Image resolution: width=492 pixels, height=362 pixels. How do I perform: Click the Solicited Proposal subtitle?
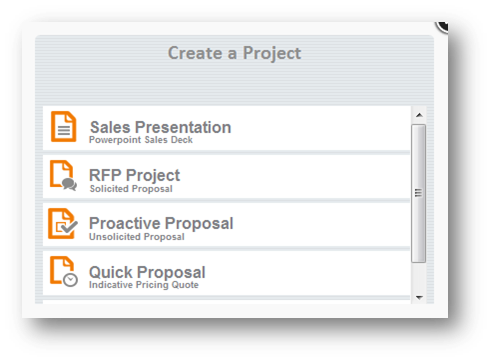coord(131,189)
